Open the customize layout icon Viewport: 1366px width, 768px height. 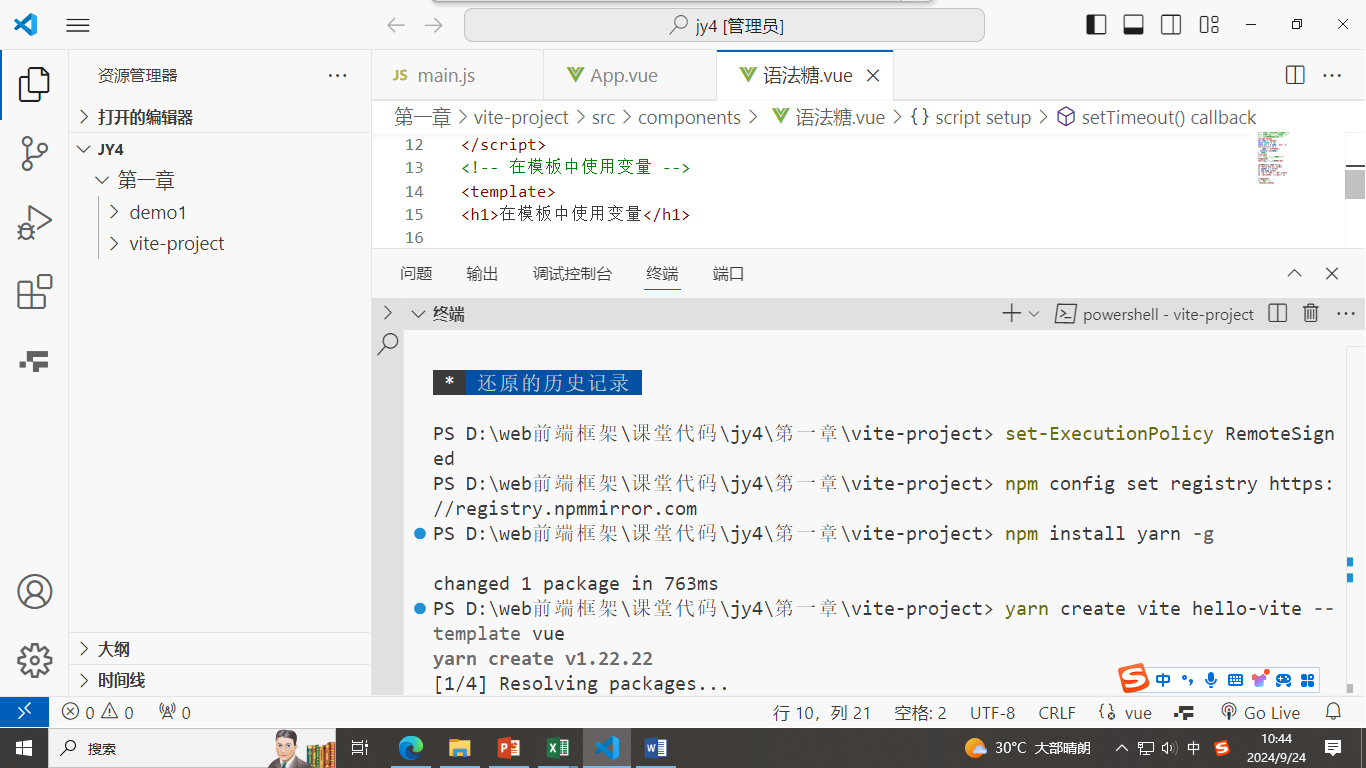click(x=1209, y=25)
